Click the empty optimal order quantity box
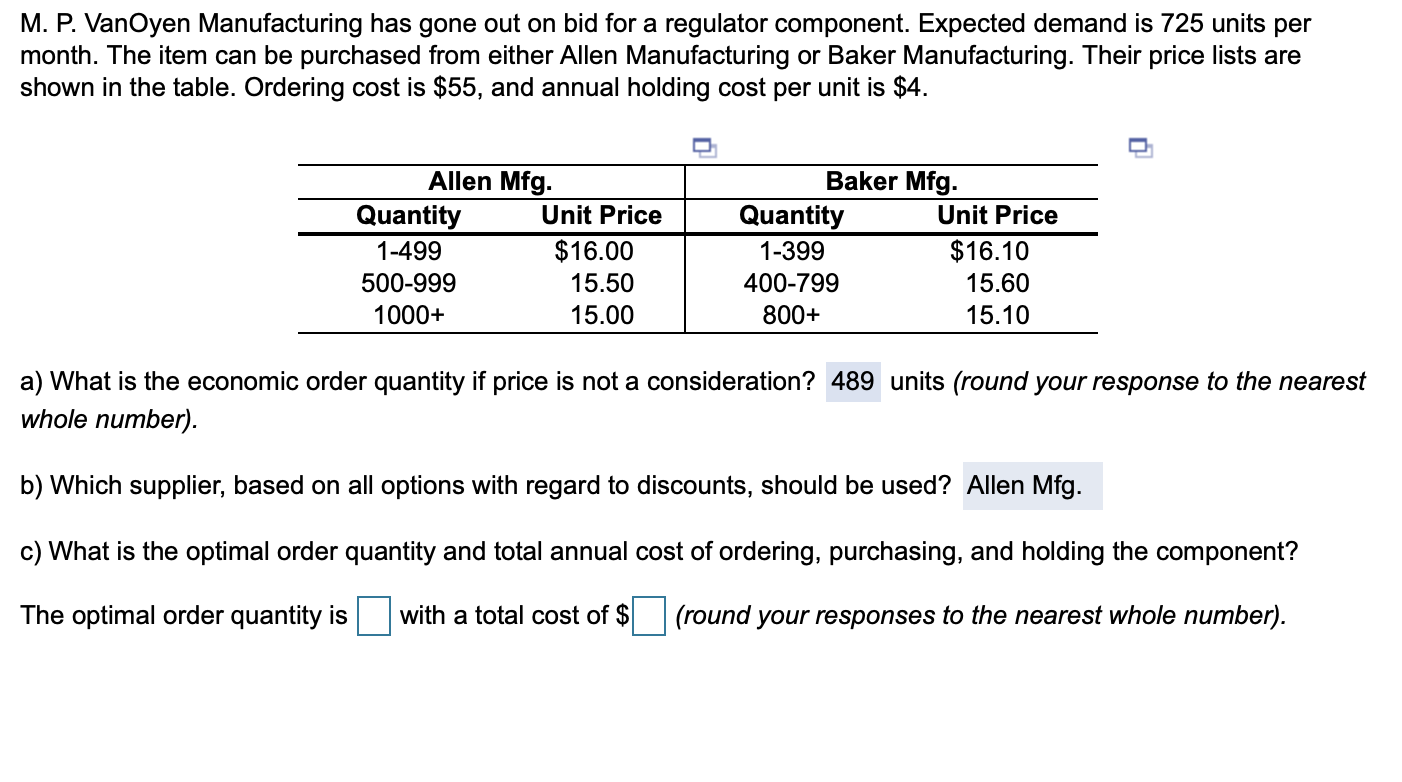1402x782 pixels. pos(371,617)
